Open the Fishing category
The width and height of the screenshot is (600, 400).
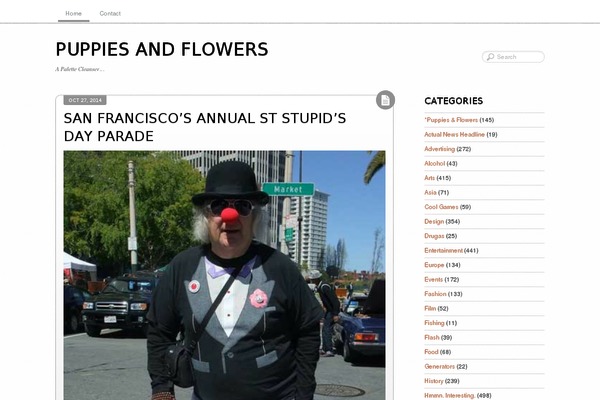click(434, 323)
